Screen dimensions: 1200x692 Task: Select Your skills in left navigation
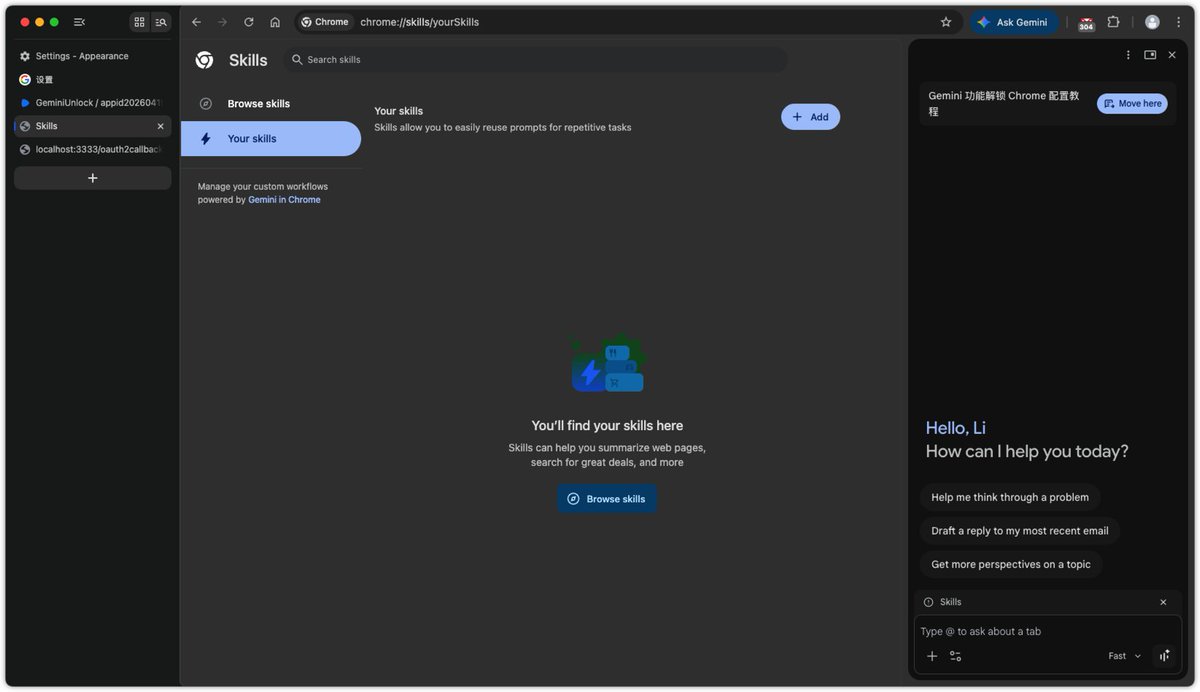click(271, 139)
